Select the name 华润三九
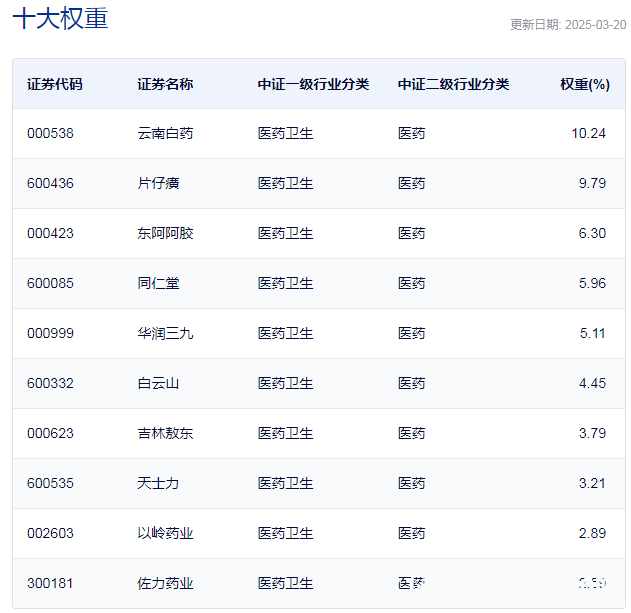This screenshot has width=631, height=613. point(165,333)
